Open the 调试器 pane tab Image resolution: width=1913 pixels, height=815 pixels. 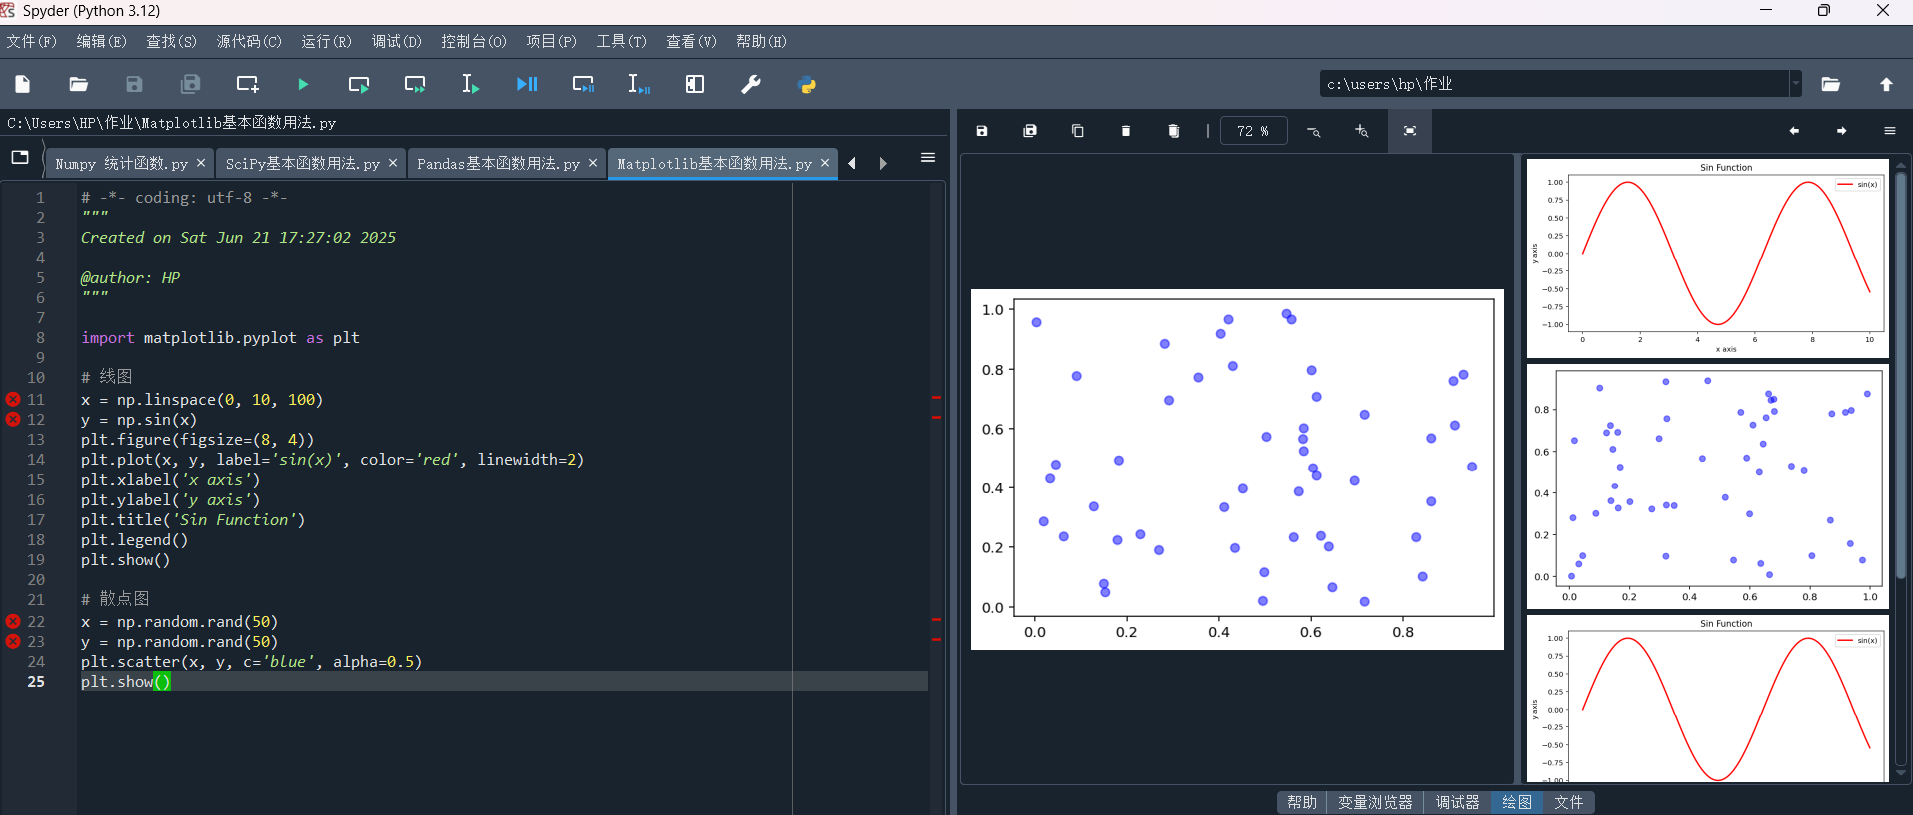1457,802
